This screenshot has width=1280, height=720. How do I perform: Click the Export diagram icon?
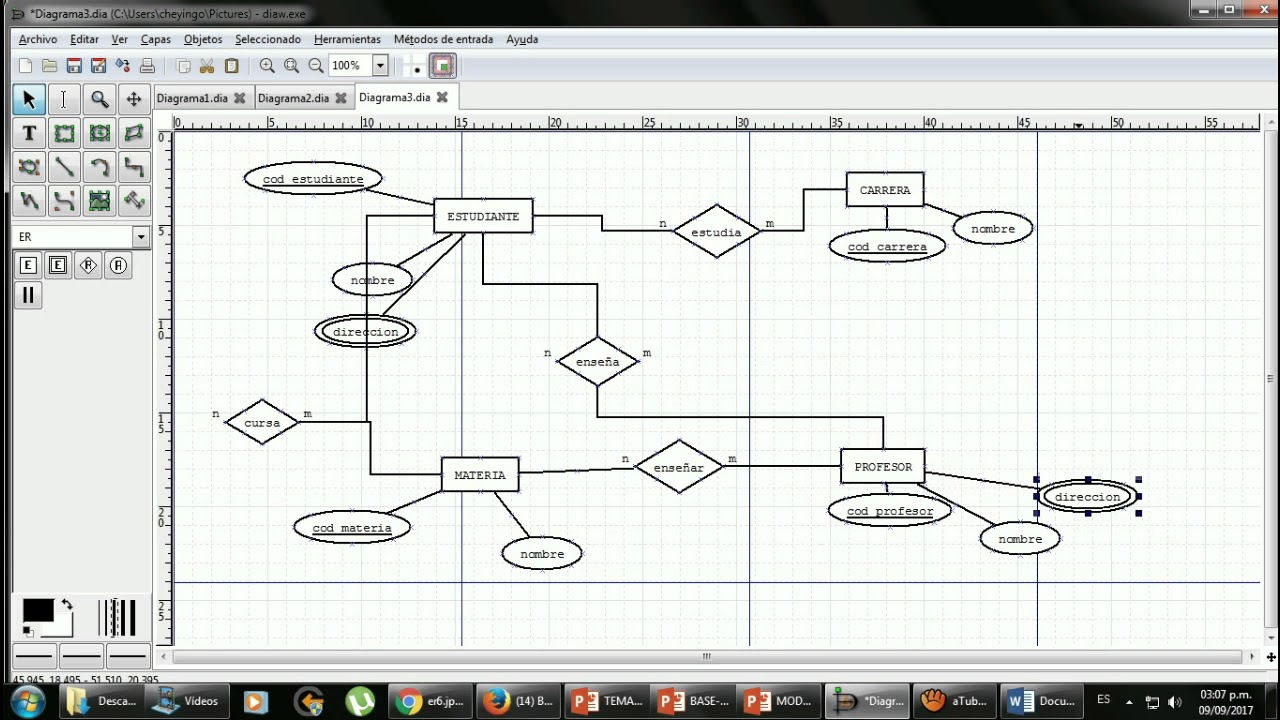(x=122, y=66)
